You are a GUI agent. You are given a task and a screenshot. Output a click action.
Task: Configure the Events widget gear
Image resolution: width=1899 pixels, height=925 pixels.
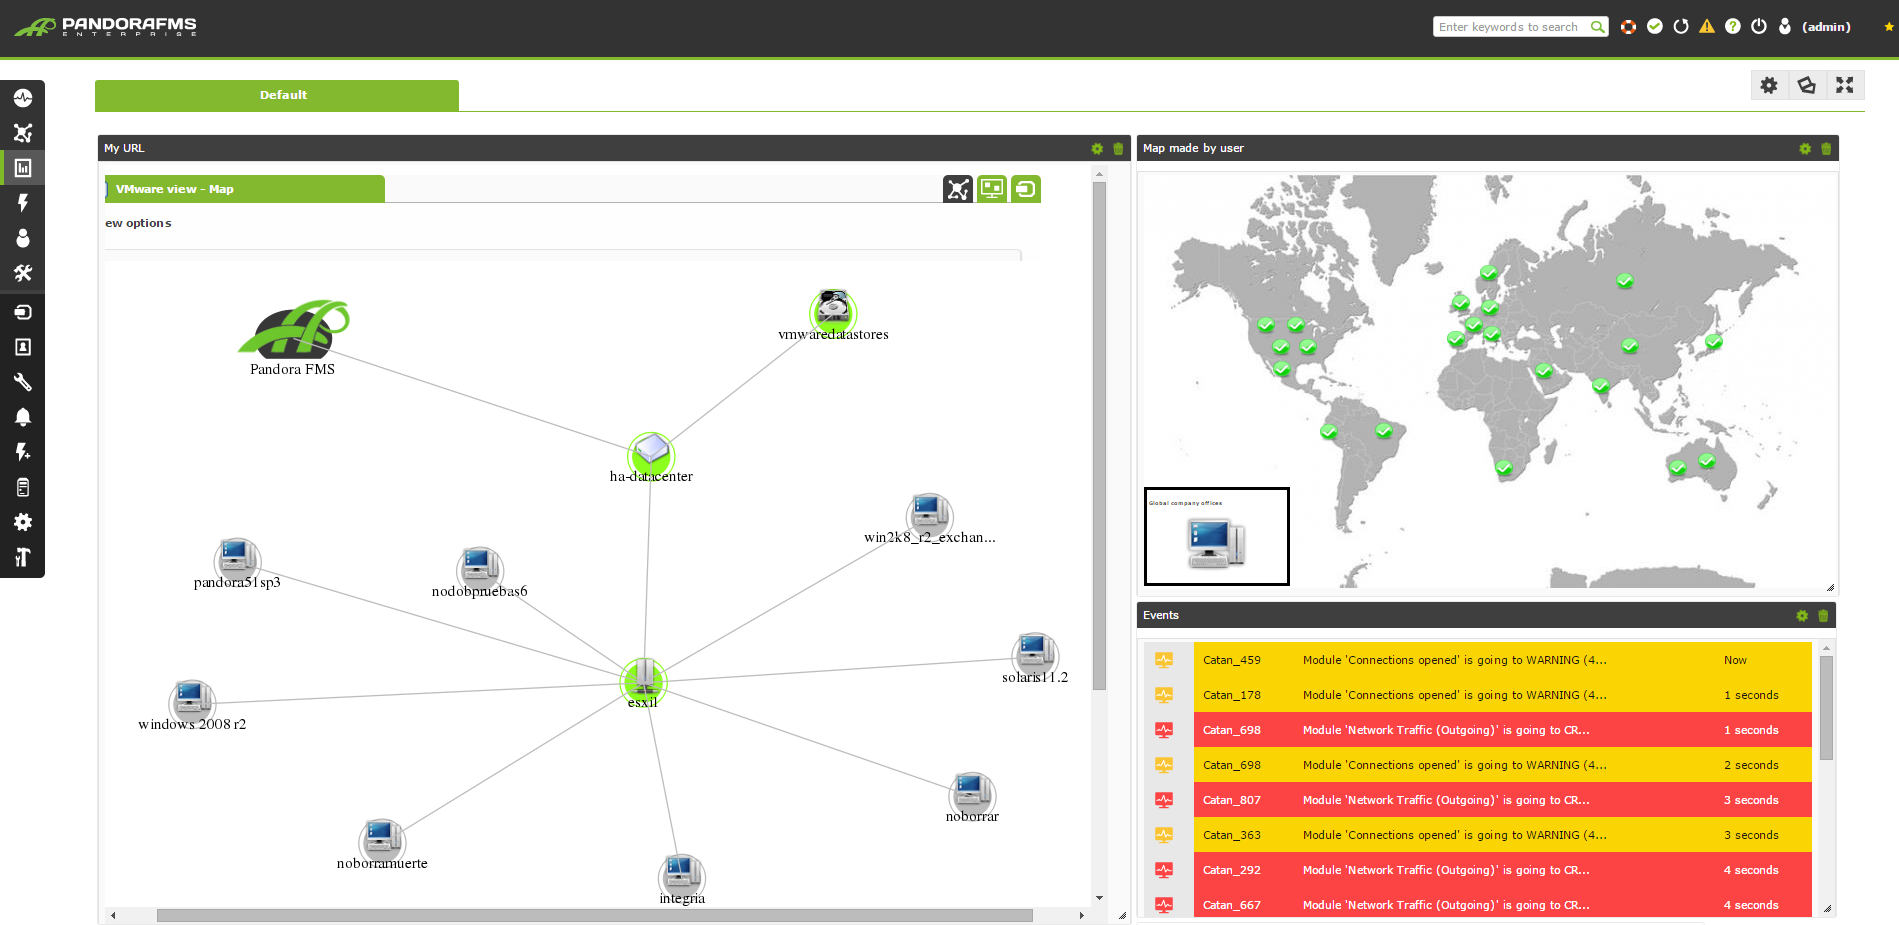pyautogui.click(x=1802, y=616)
